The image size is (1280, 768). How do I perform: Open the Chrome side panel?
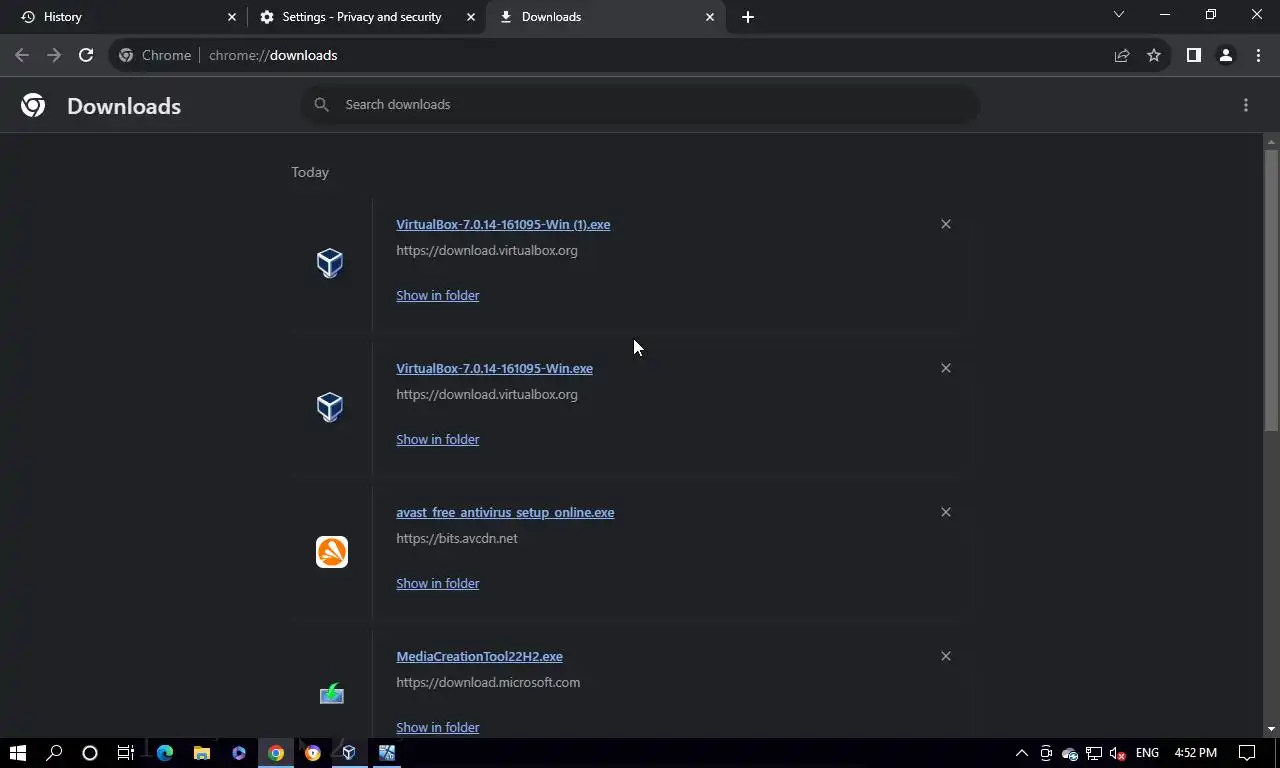coord(1193,55)
